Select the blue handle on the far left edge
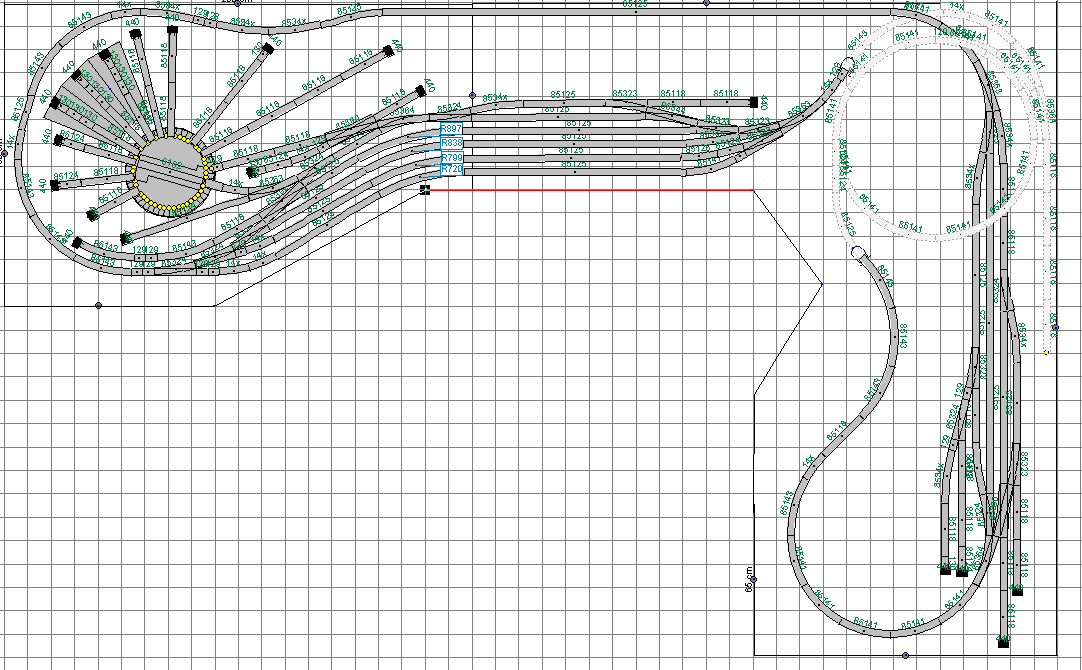Image resolution: width=1082 pixels, height=670 pixels. pyautogui.click(x=4, y=154)
